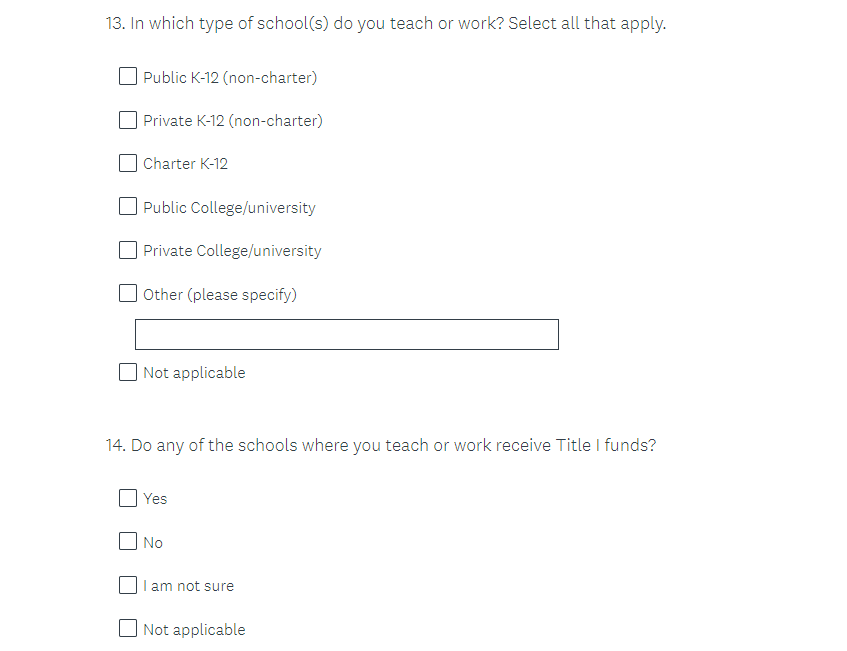Tick the Private K-12 (non-charter) box

(x=128, y=120)
